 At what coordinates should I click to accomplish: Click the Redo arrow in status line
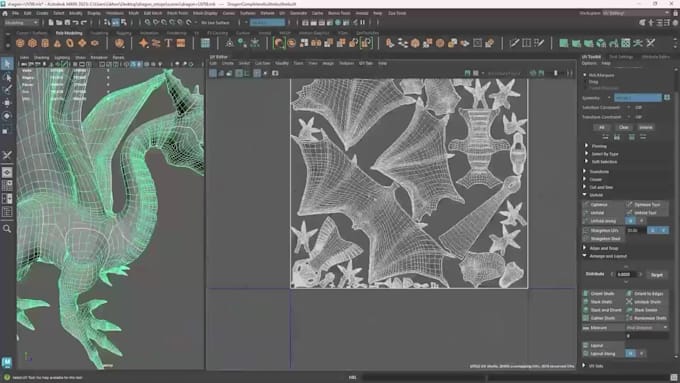click(x=83, y=23)
